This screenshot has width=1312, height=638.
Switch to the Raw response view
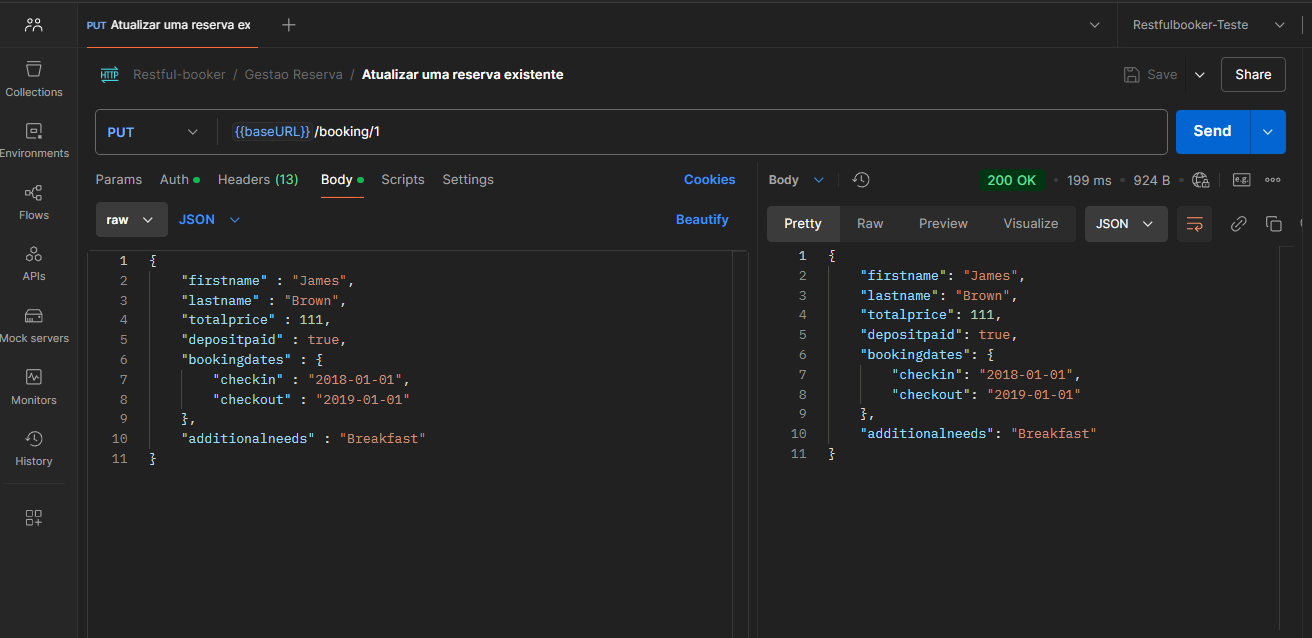click(870, 224)
